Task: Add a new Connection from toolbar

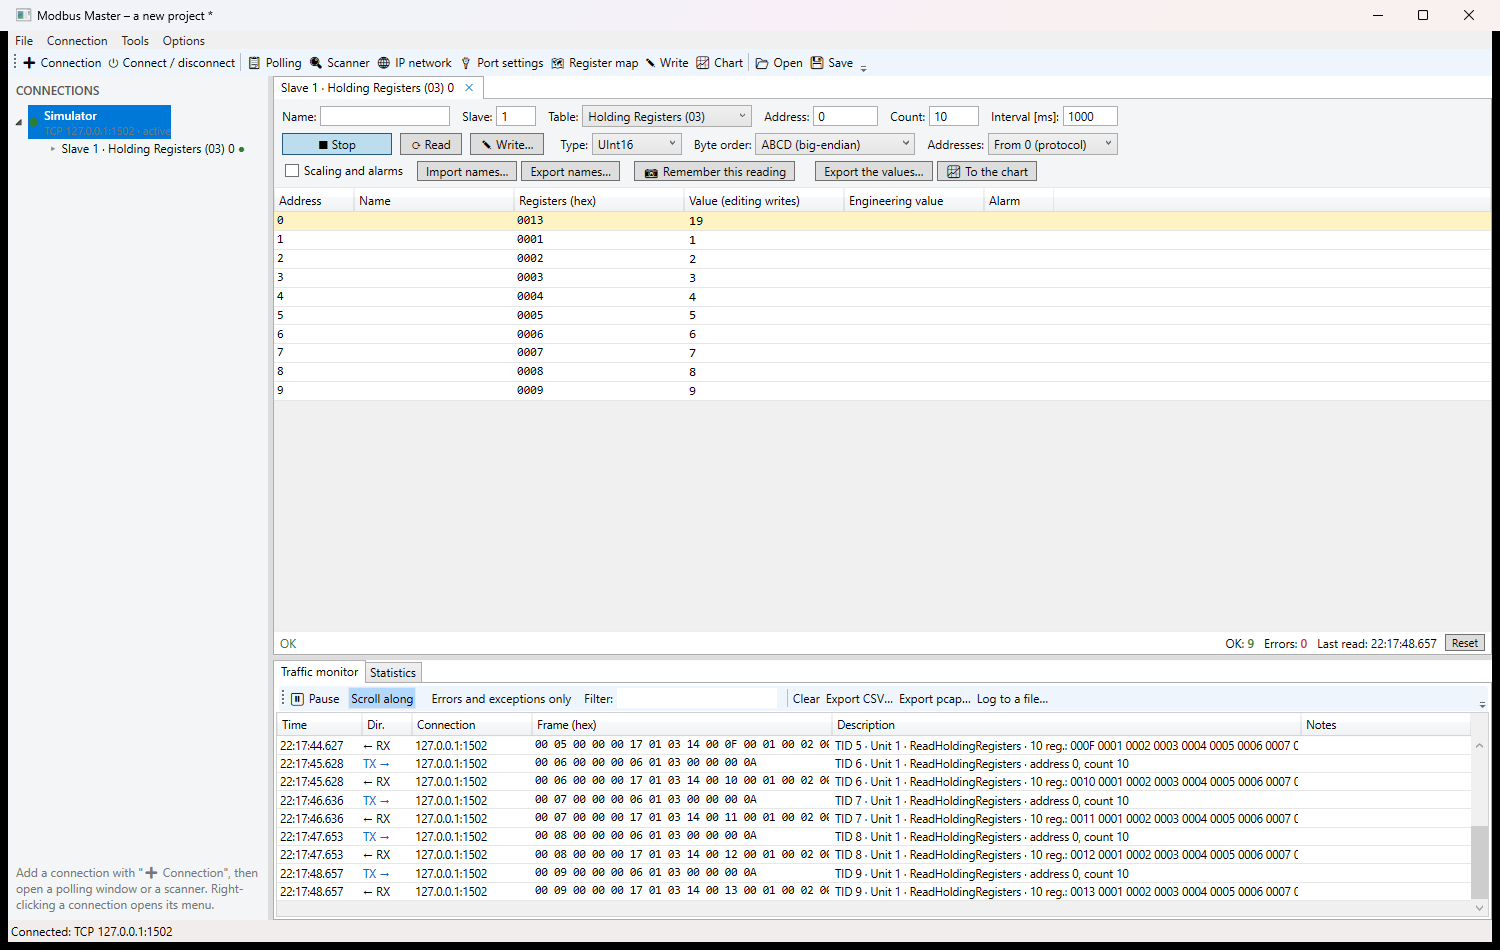Action: [62, 63]
